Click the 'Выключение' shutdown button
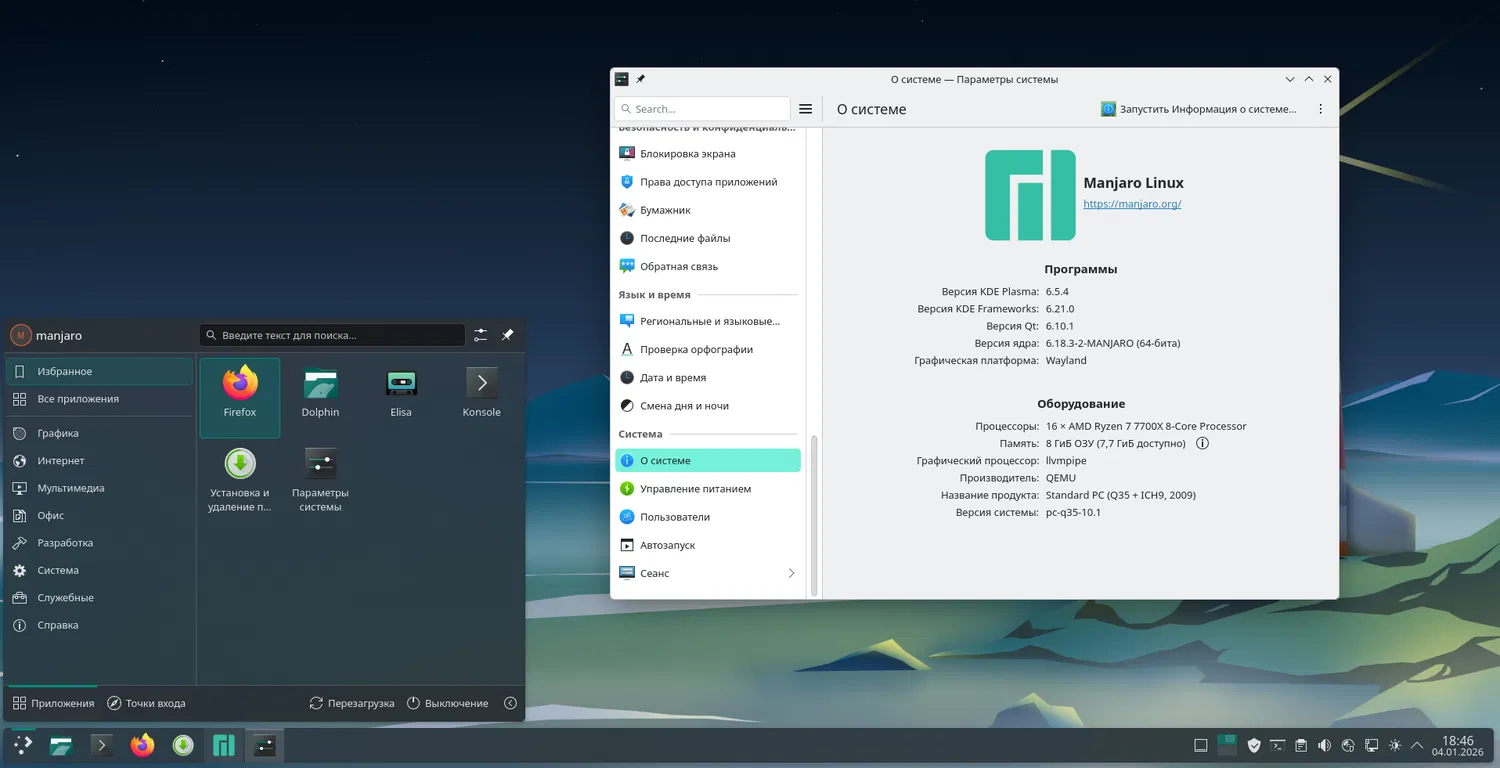This screenshot has width=1500, height=768. click(x=448, y=703)
